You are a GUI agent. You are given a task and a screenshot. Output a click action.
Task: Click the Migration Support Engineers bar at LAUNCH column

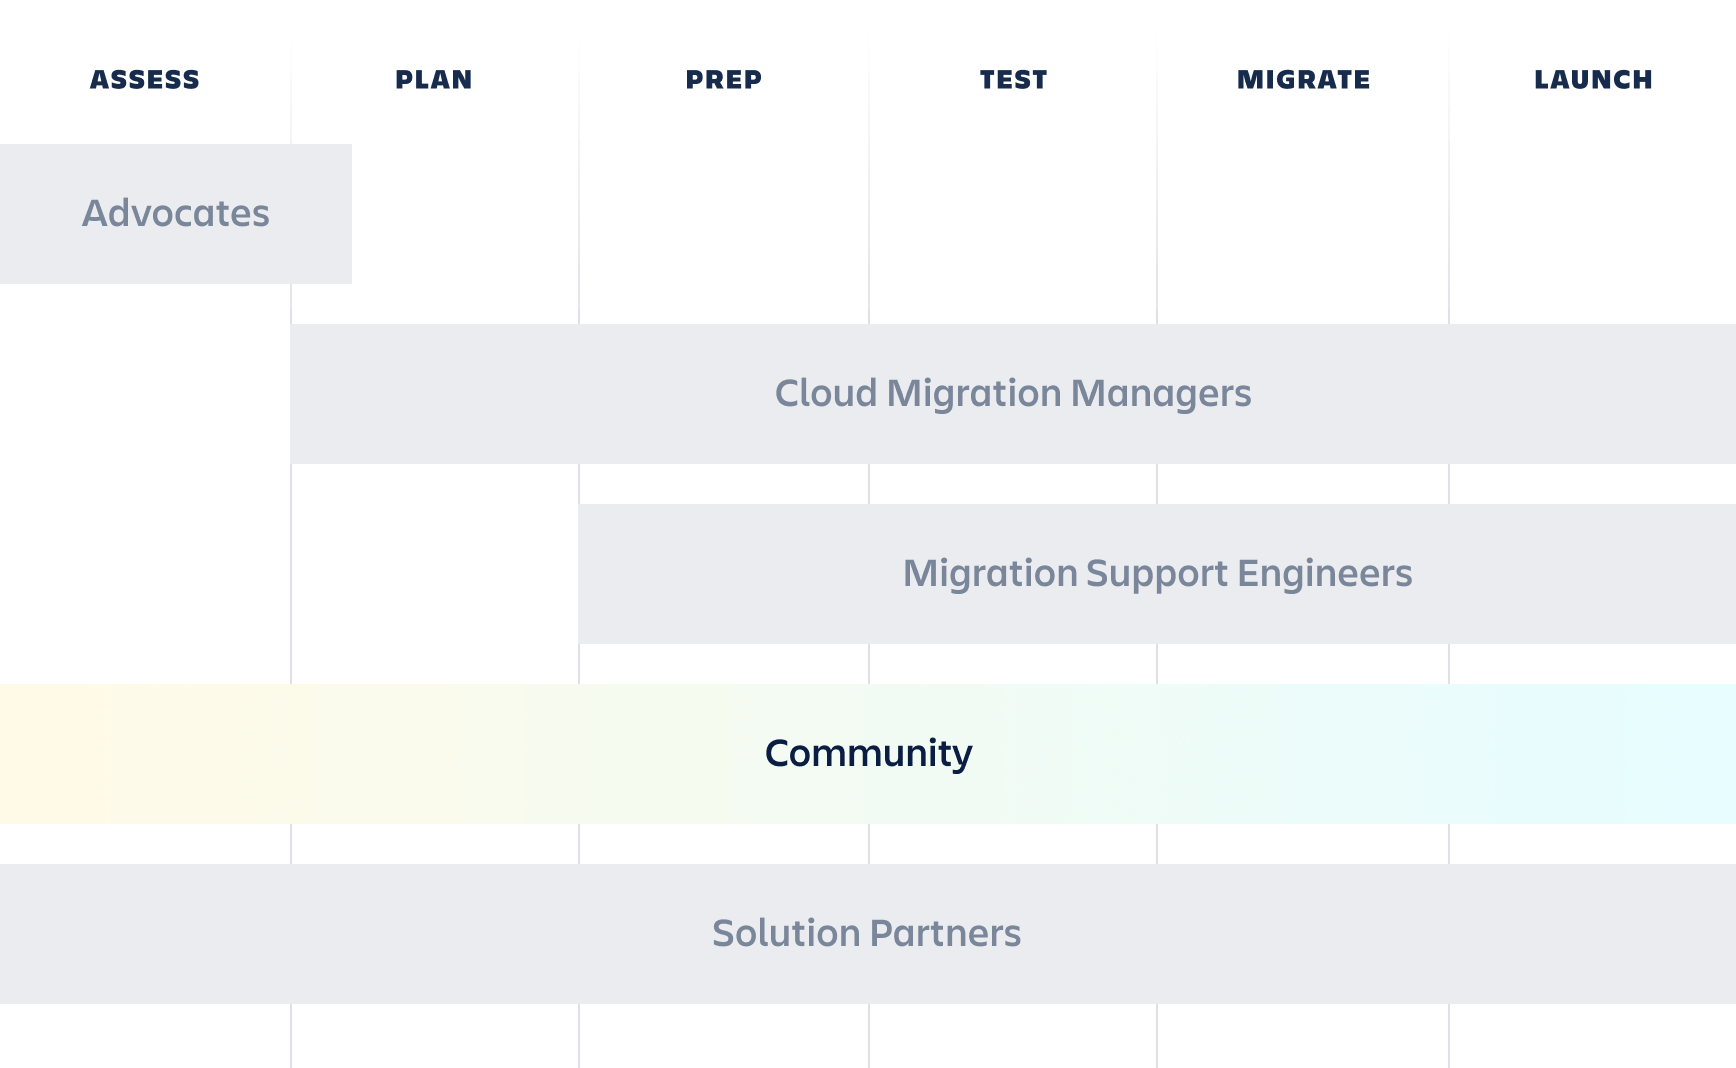tap(1592, 574)
